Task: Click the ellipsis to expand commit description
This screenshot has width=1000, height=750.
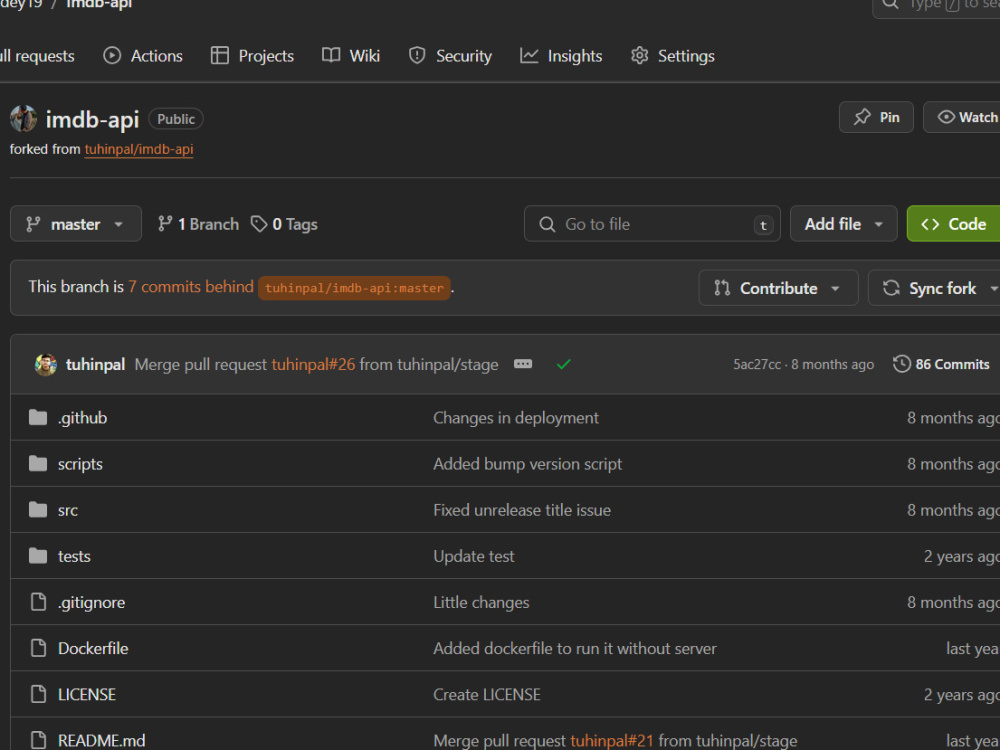Action: click(x=523, y=364)
